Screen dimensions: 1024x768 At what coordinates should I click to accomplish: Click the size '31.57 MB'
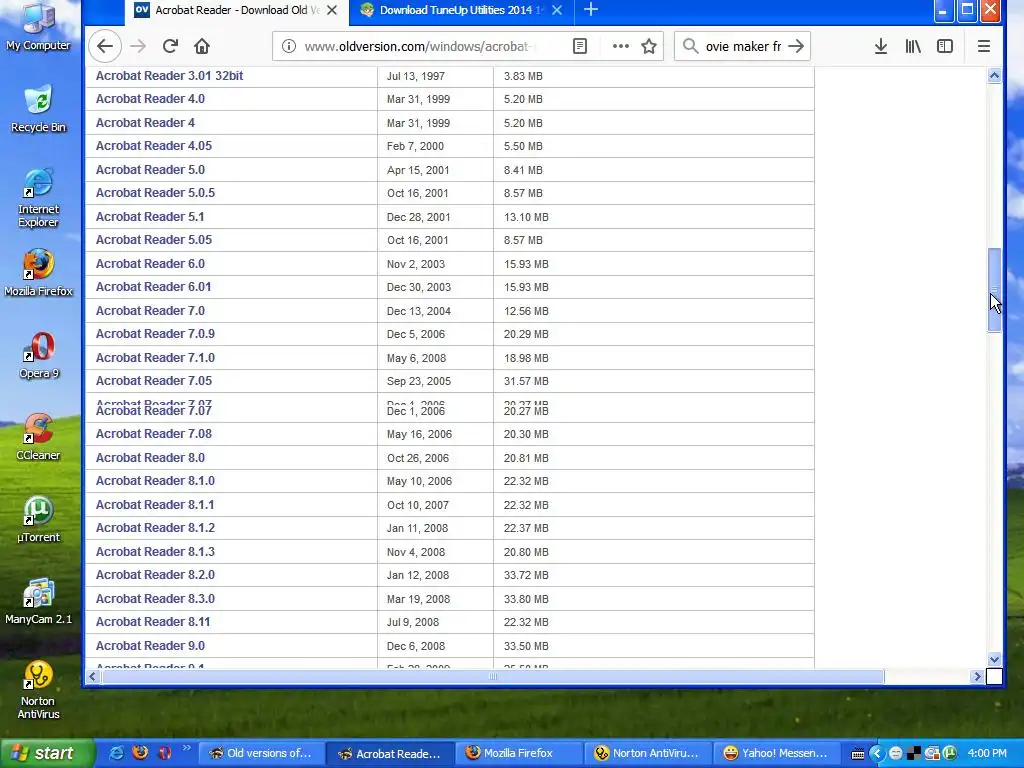tap(526, 381)
